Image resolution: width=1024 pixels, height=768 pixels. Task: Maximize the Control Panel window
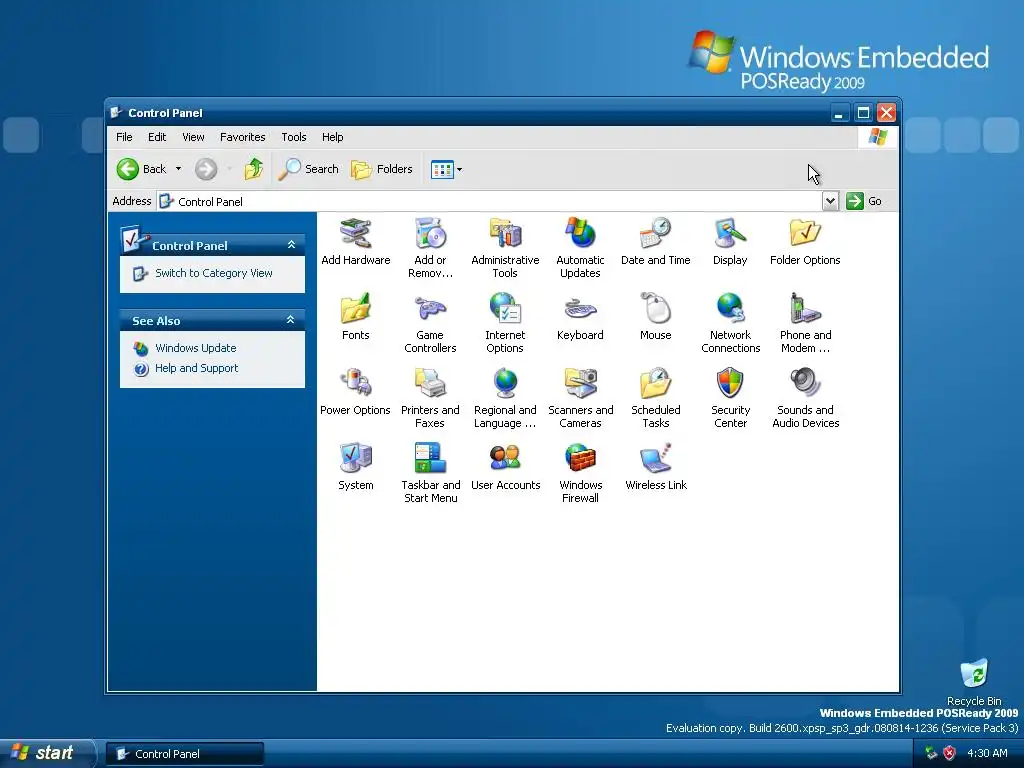[863, 113]
